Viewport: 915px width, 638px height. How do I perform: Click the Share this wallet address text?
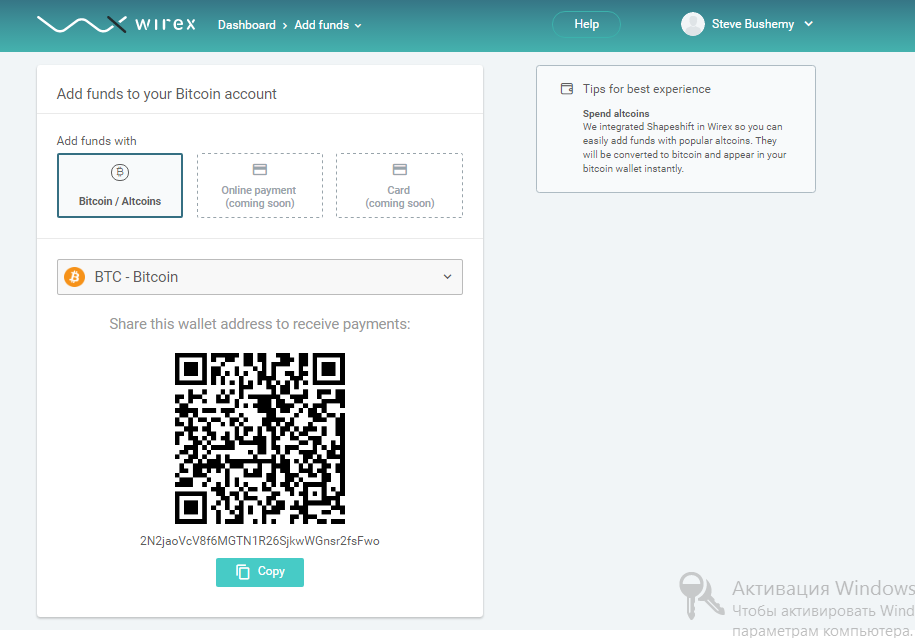coord(260,324)
